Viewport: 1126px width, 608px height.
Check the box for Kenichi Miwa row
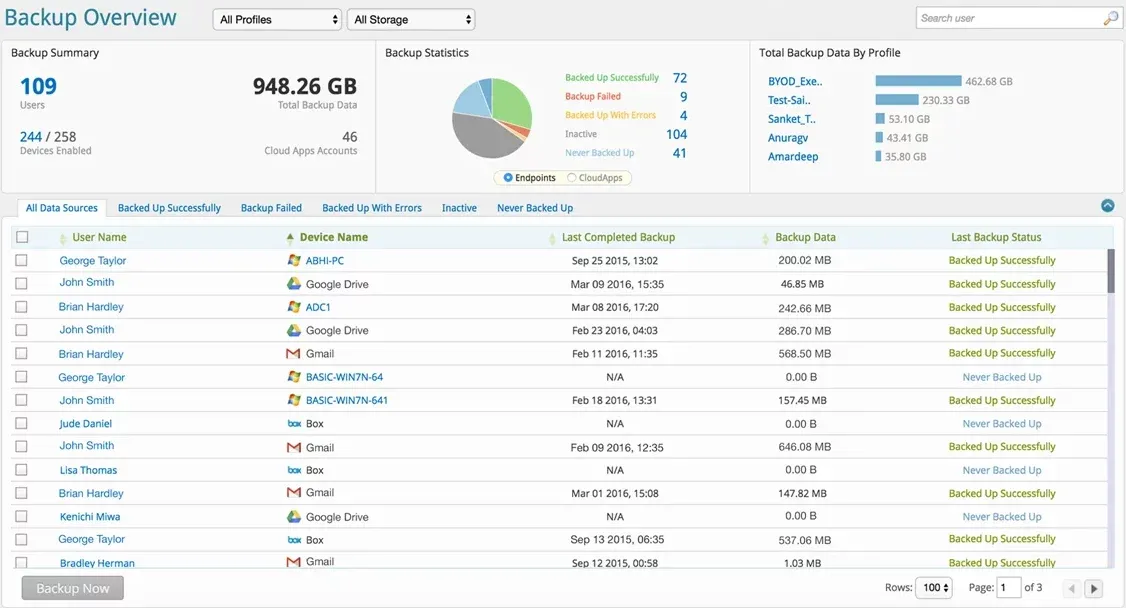point(22,516)
